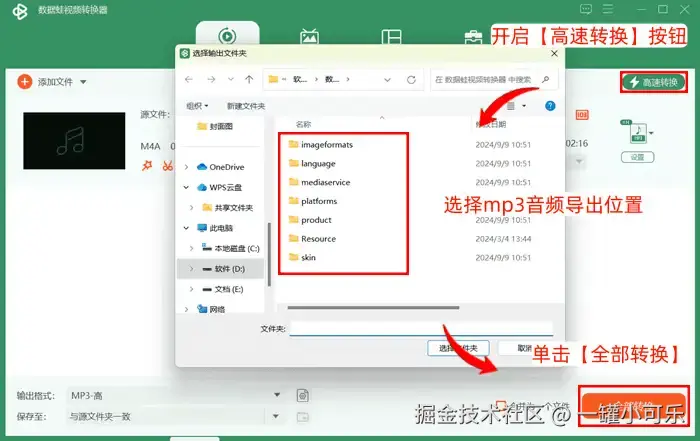Open view options dropdown arrow

[524, 106]
